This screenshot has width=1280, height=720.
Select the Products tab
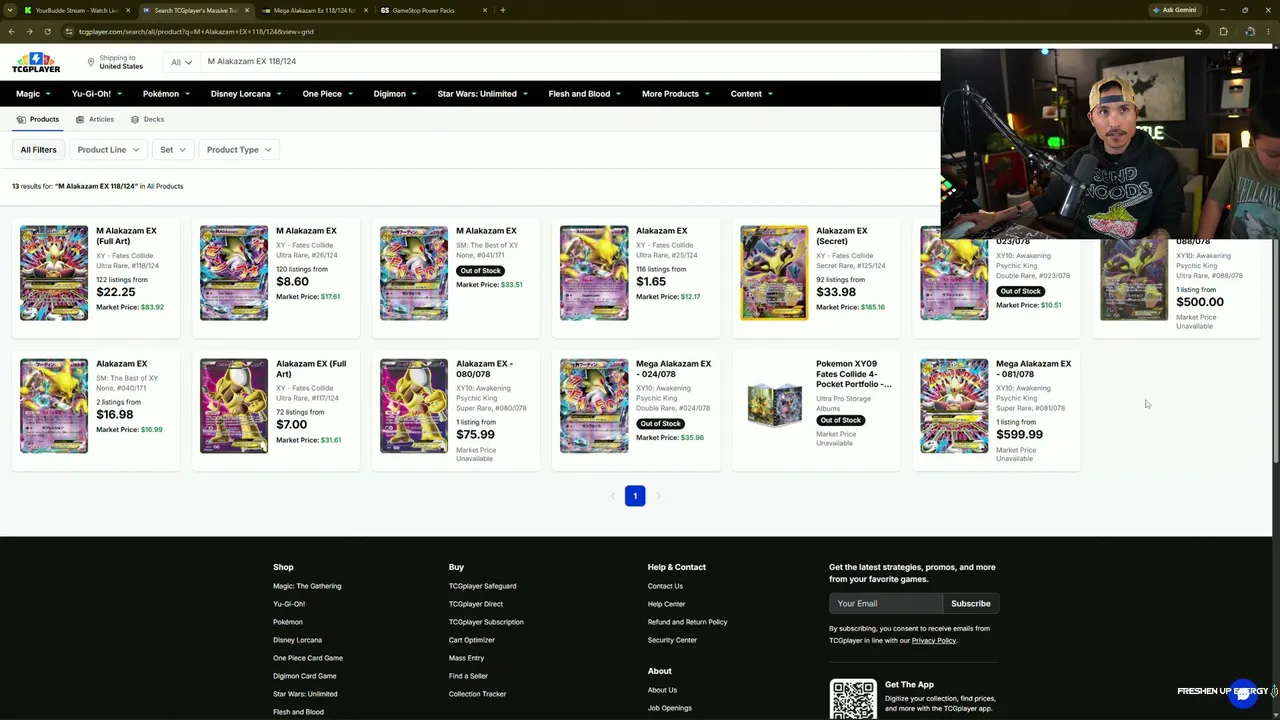tap(38, 120)
